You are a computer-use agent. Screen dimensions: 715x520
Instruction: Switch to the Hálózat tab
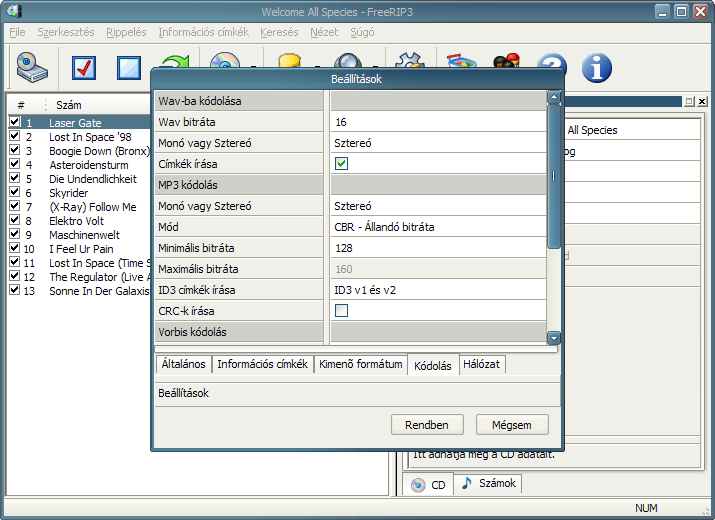(482, 364)
